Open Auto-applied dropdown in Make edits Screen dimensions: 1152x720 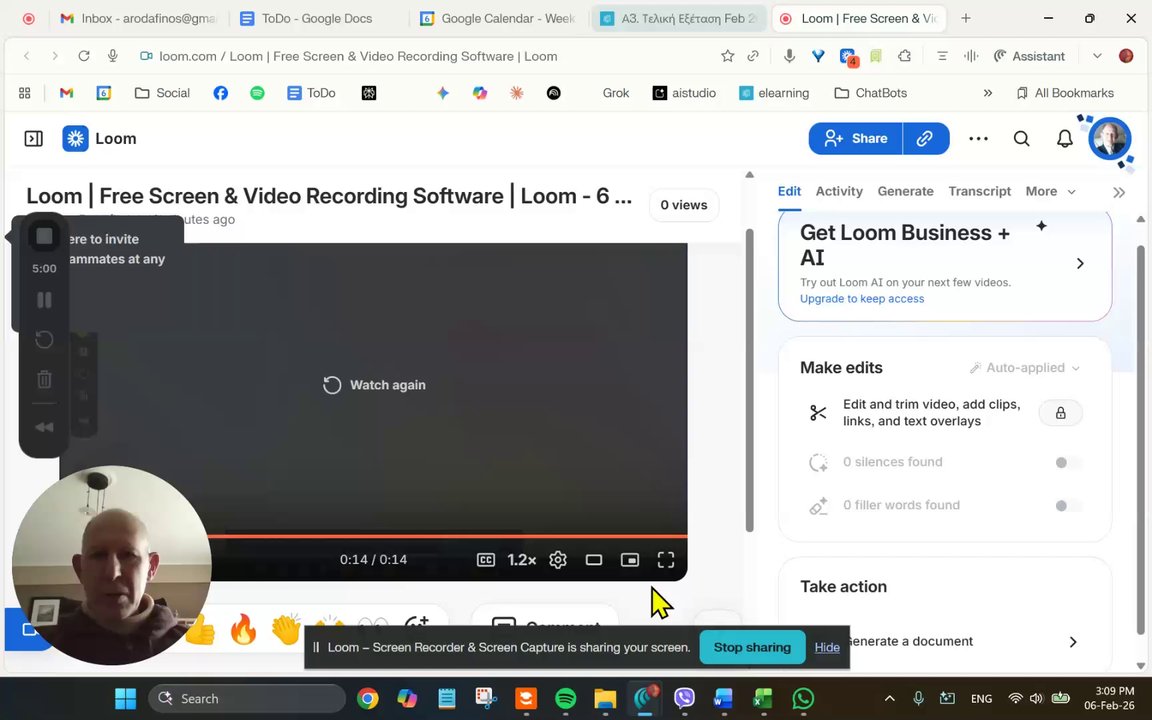(1025, 367)
